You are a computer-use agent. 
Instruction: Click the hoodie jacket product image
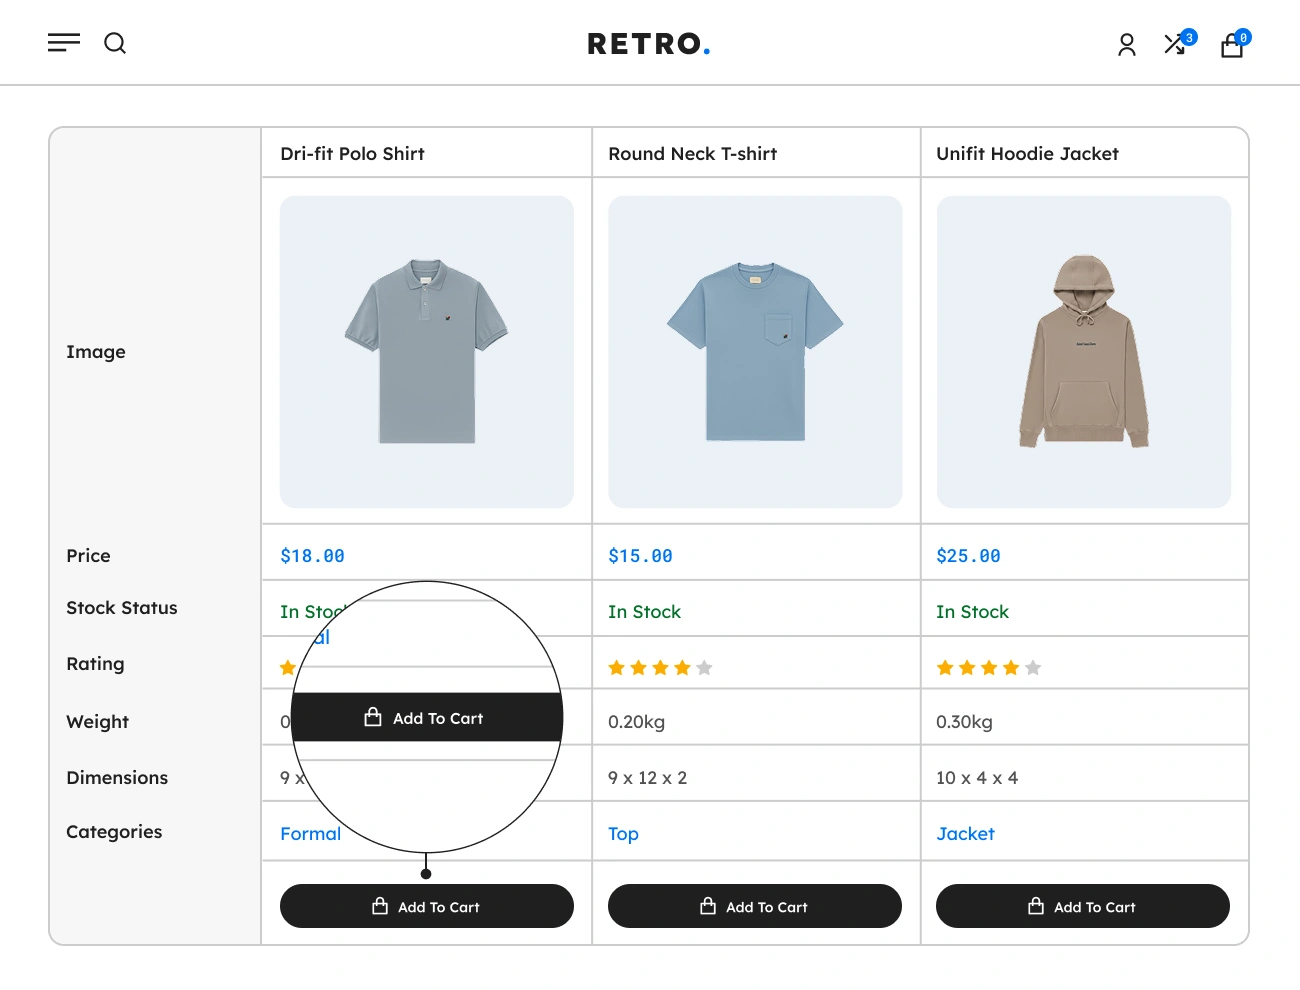(x=1084, y=352)
